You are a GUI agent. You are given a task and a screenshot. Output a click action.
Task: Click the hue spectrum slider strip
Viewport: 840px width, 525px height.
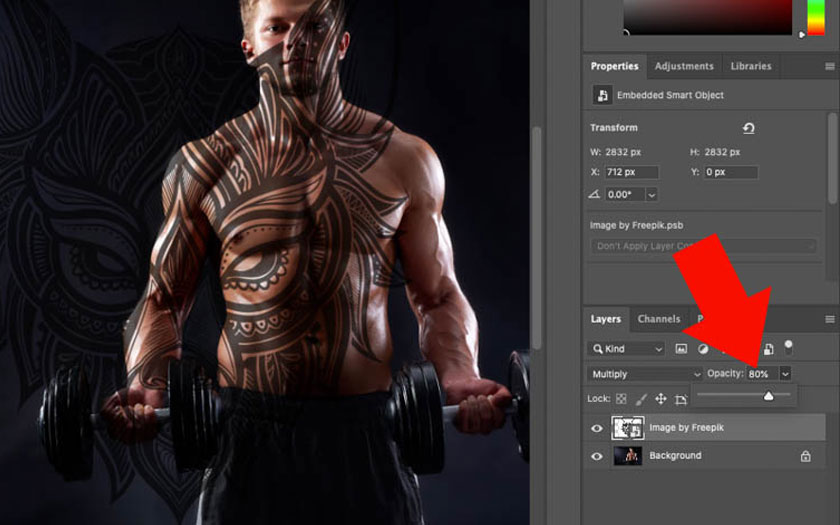816,17
